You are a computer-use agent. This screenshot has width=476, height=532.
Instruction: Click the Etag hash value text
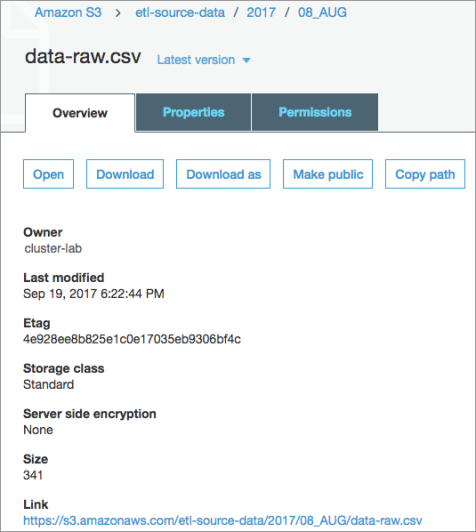[132, 339]
